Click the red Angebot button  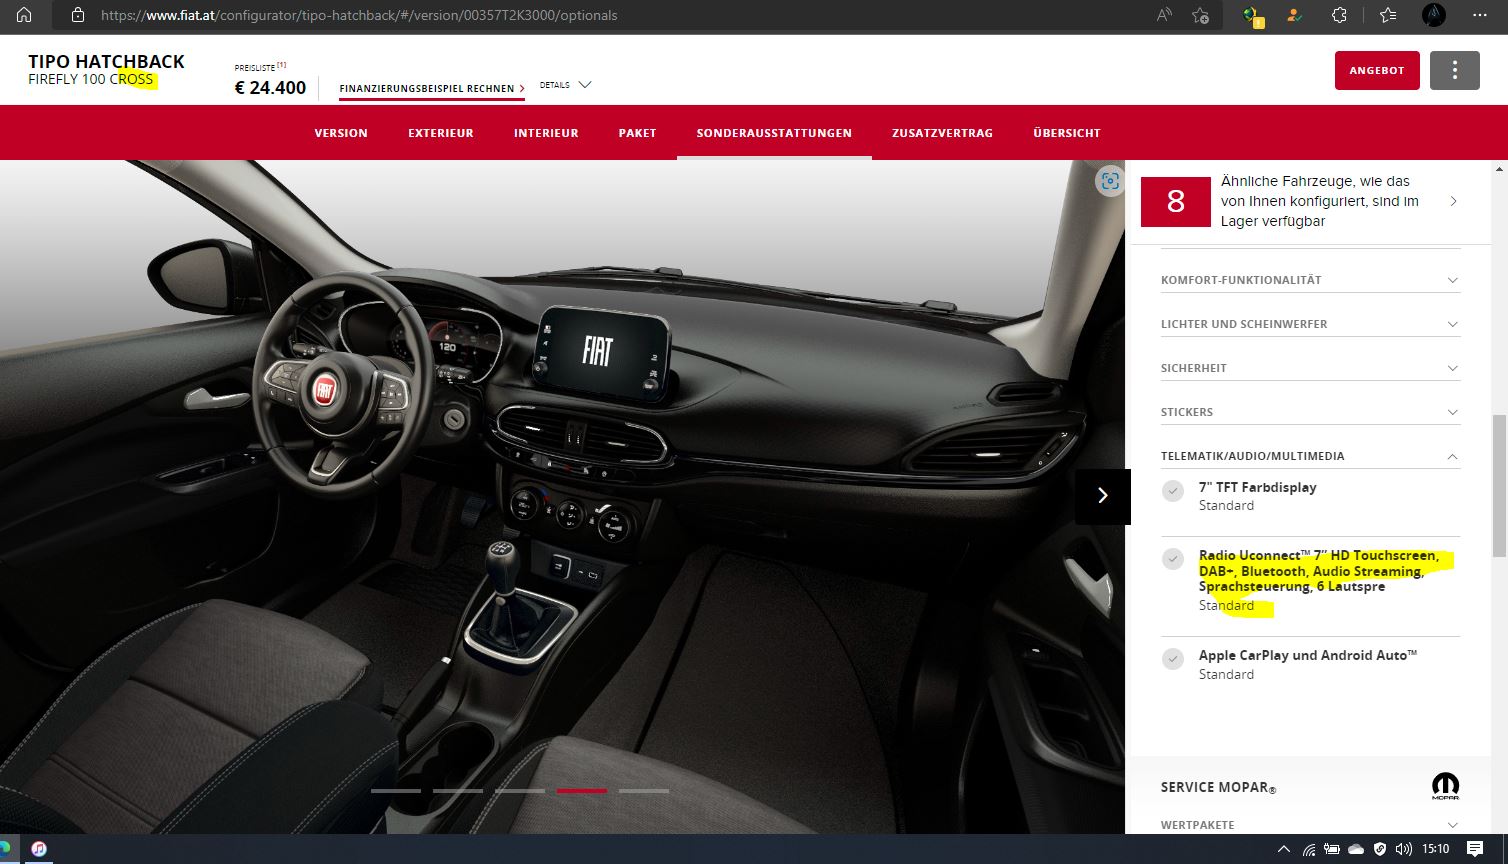1376,70
